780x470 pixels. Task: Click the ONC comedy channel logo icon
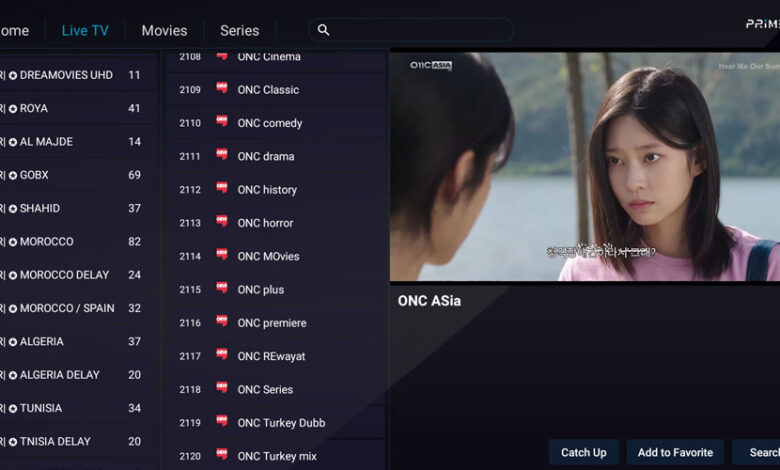tap(222, 121)
